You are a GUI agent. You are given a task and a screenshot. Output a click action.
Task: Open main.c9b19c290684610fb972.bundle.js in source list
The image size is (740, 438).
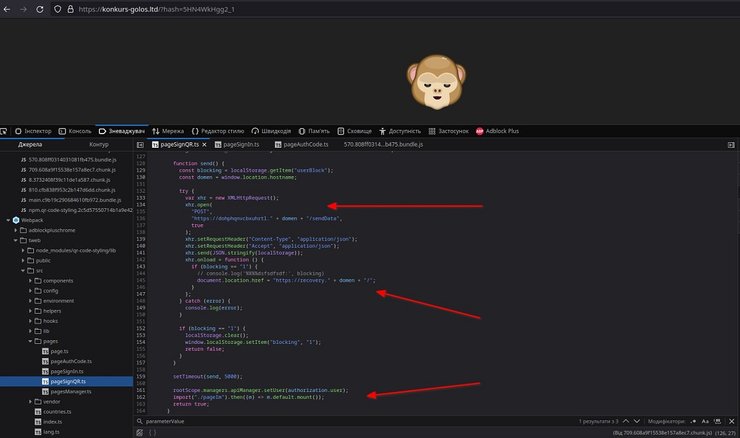(x=71, y=200)
